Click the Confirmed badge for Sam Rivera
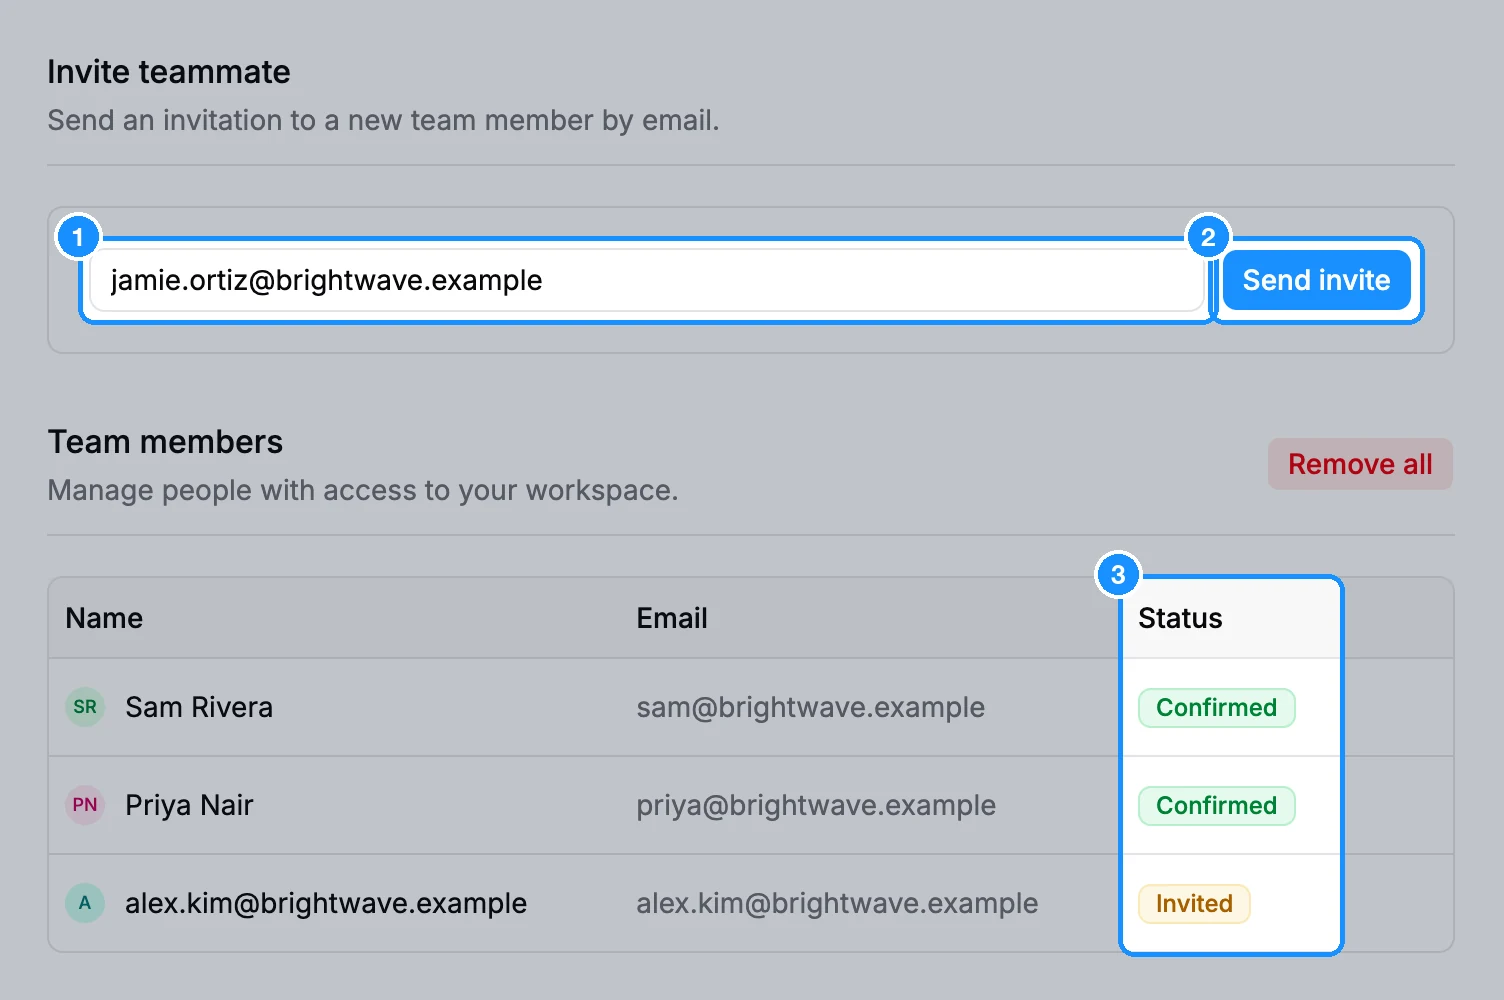The image size is (1504, 1000). [1216, 707]
